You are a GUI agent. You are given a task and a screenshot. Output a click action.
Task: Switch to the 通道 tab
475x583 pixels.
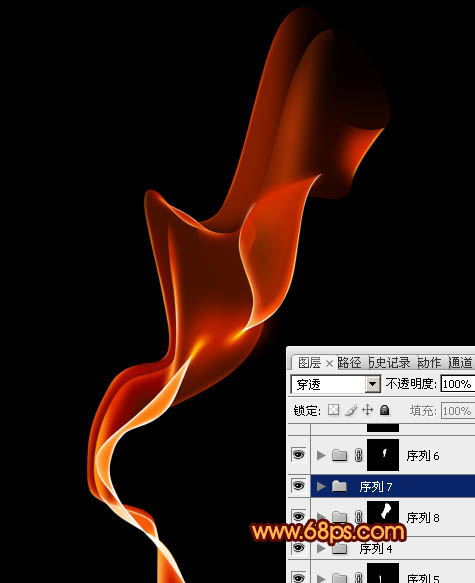coord(461,363)
